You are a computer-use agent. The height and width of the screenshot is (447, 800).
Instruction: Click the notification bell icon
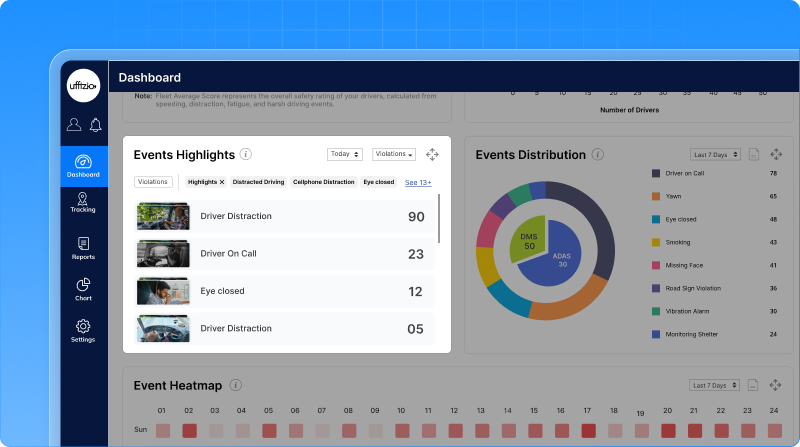tap(96, 125)
